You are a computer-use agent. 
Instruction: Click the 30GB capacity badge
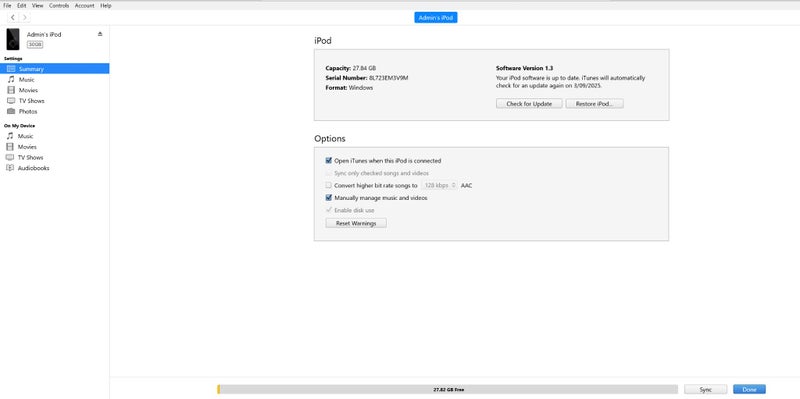pyautogui.click(x=35, y=44)
